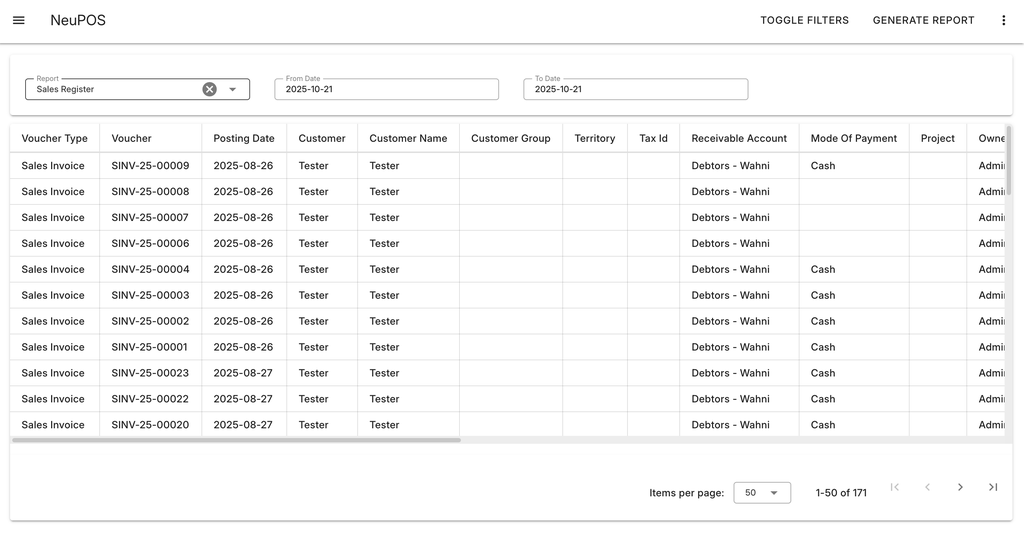This screenshot has height=537, width=1024.
Task: Click the NeuPOS app title
Action: click(x=78, y=20)
